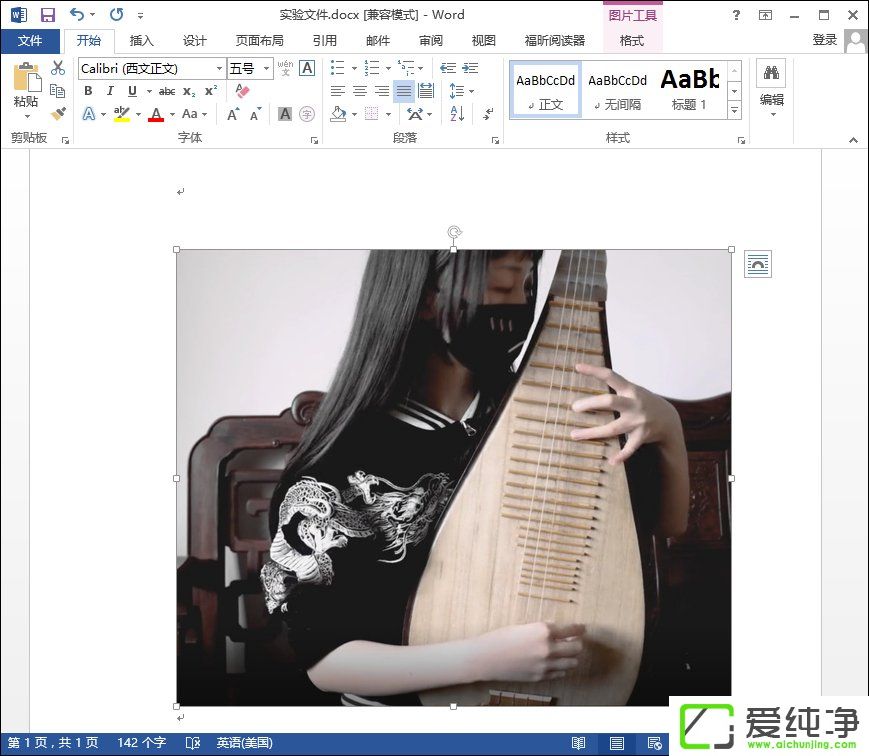Click the red font color swatch
The width and height of the screenshot is (869, 756).
click(x=155, y=115)
